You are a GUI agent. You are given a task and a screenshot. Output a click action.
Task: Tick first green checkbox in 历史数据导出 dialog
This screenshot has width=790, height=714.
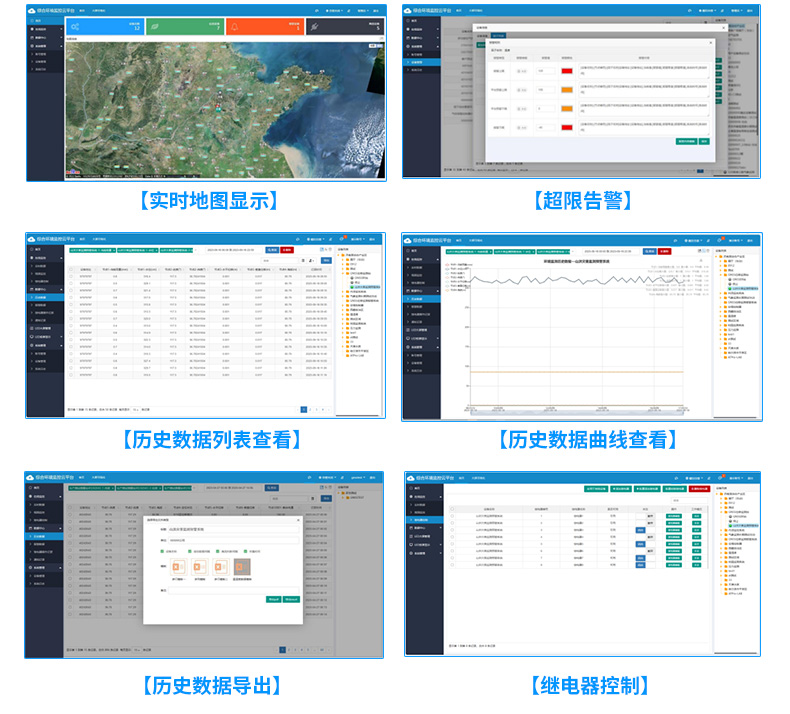[162, 551]
